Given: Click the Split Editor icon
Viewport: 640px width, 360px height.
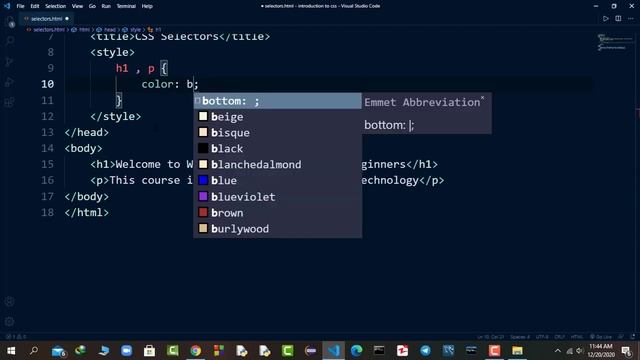Looking at the screenshot, I should click(618, 19).
